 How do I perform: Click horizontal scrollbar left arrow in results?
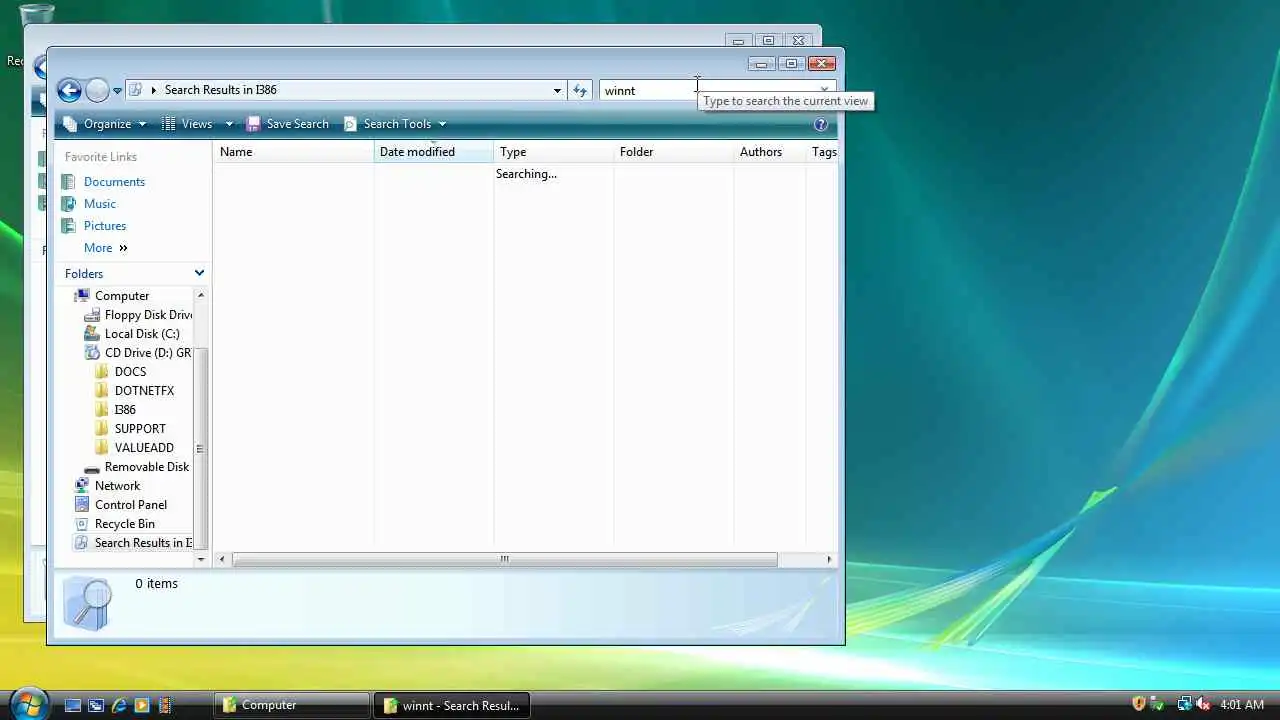(222, 560)
